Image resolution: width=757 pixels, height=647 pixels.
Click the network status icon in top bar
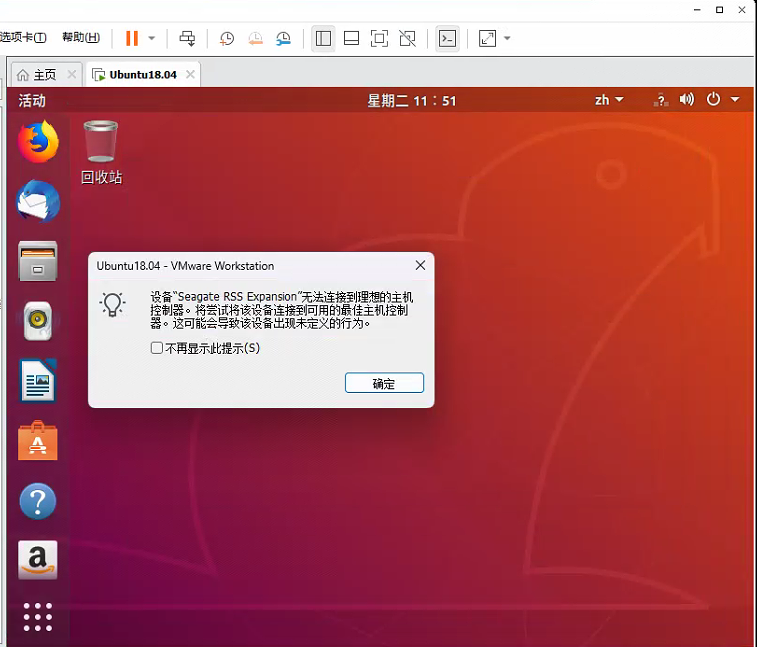661,100
